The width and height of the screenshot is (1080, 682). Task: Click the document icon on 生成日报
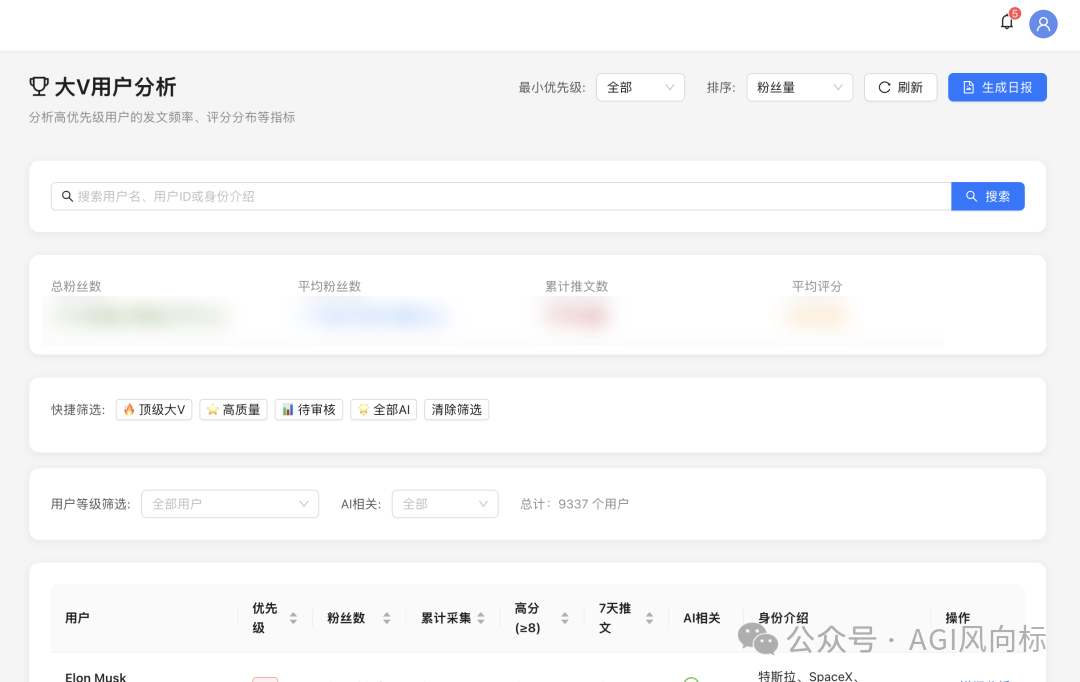967,87
